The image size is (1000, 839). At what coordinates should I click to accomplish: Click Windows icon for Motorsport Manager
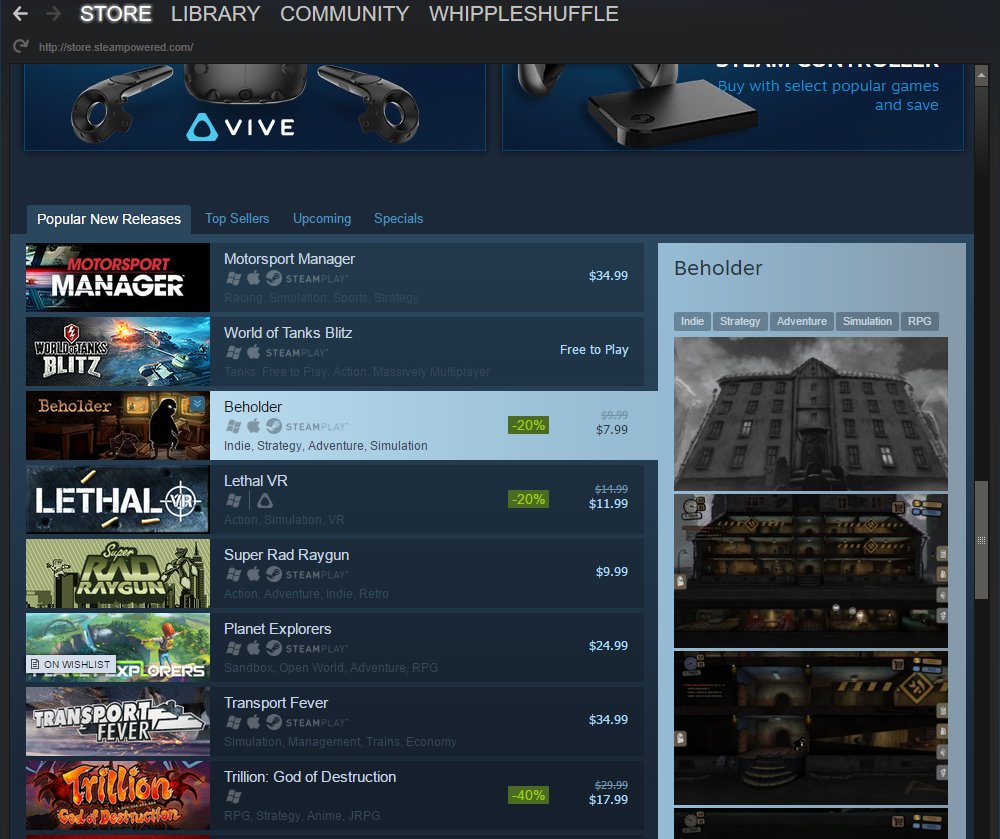234,279
